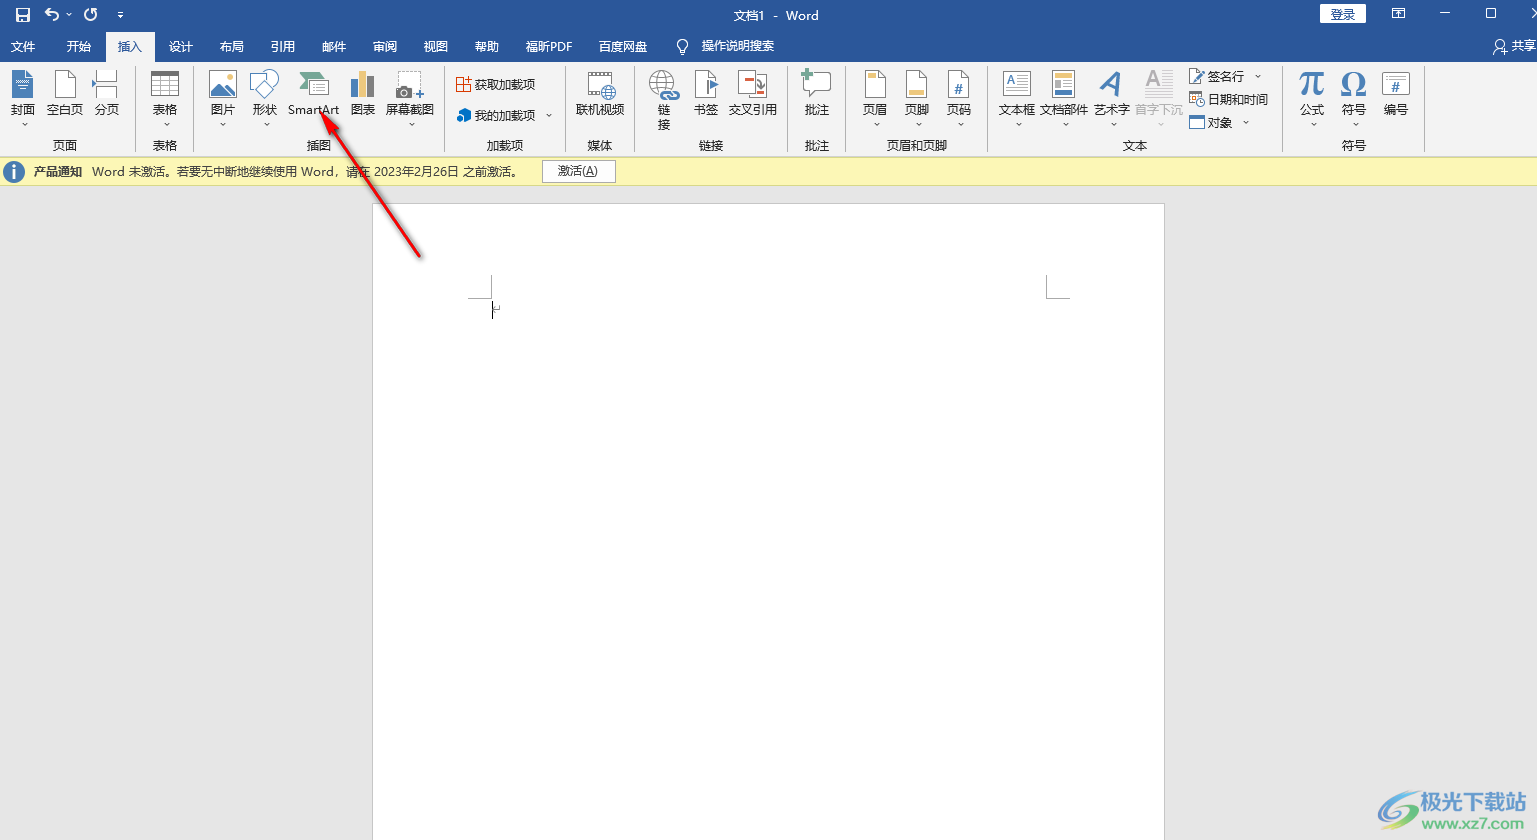Insert a page break (分页)
The height and width of the screenshot is (840, 1537).
(107, 94)
